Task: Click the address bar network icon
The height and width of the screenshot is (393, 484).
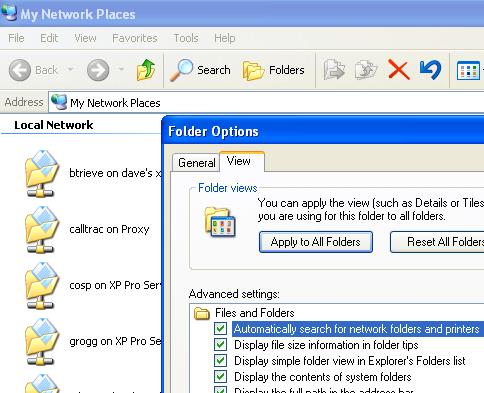Action: coord(59,102)
